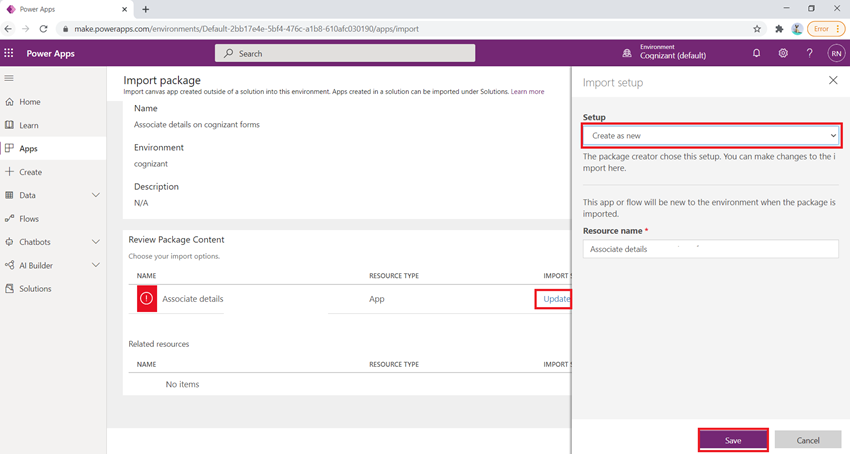Click the browser Error button
Image resolution: width=850 pixels, height=454 pixels.
tap(826, 29)
